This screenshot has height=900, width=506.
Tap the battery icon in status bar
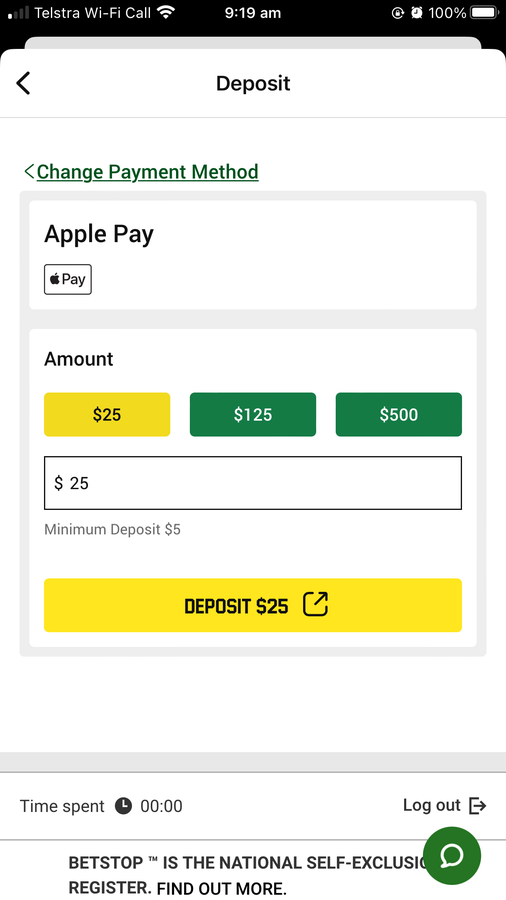[x=484, y=13]
